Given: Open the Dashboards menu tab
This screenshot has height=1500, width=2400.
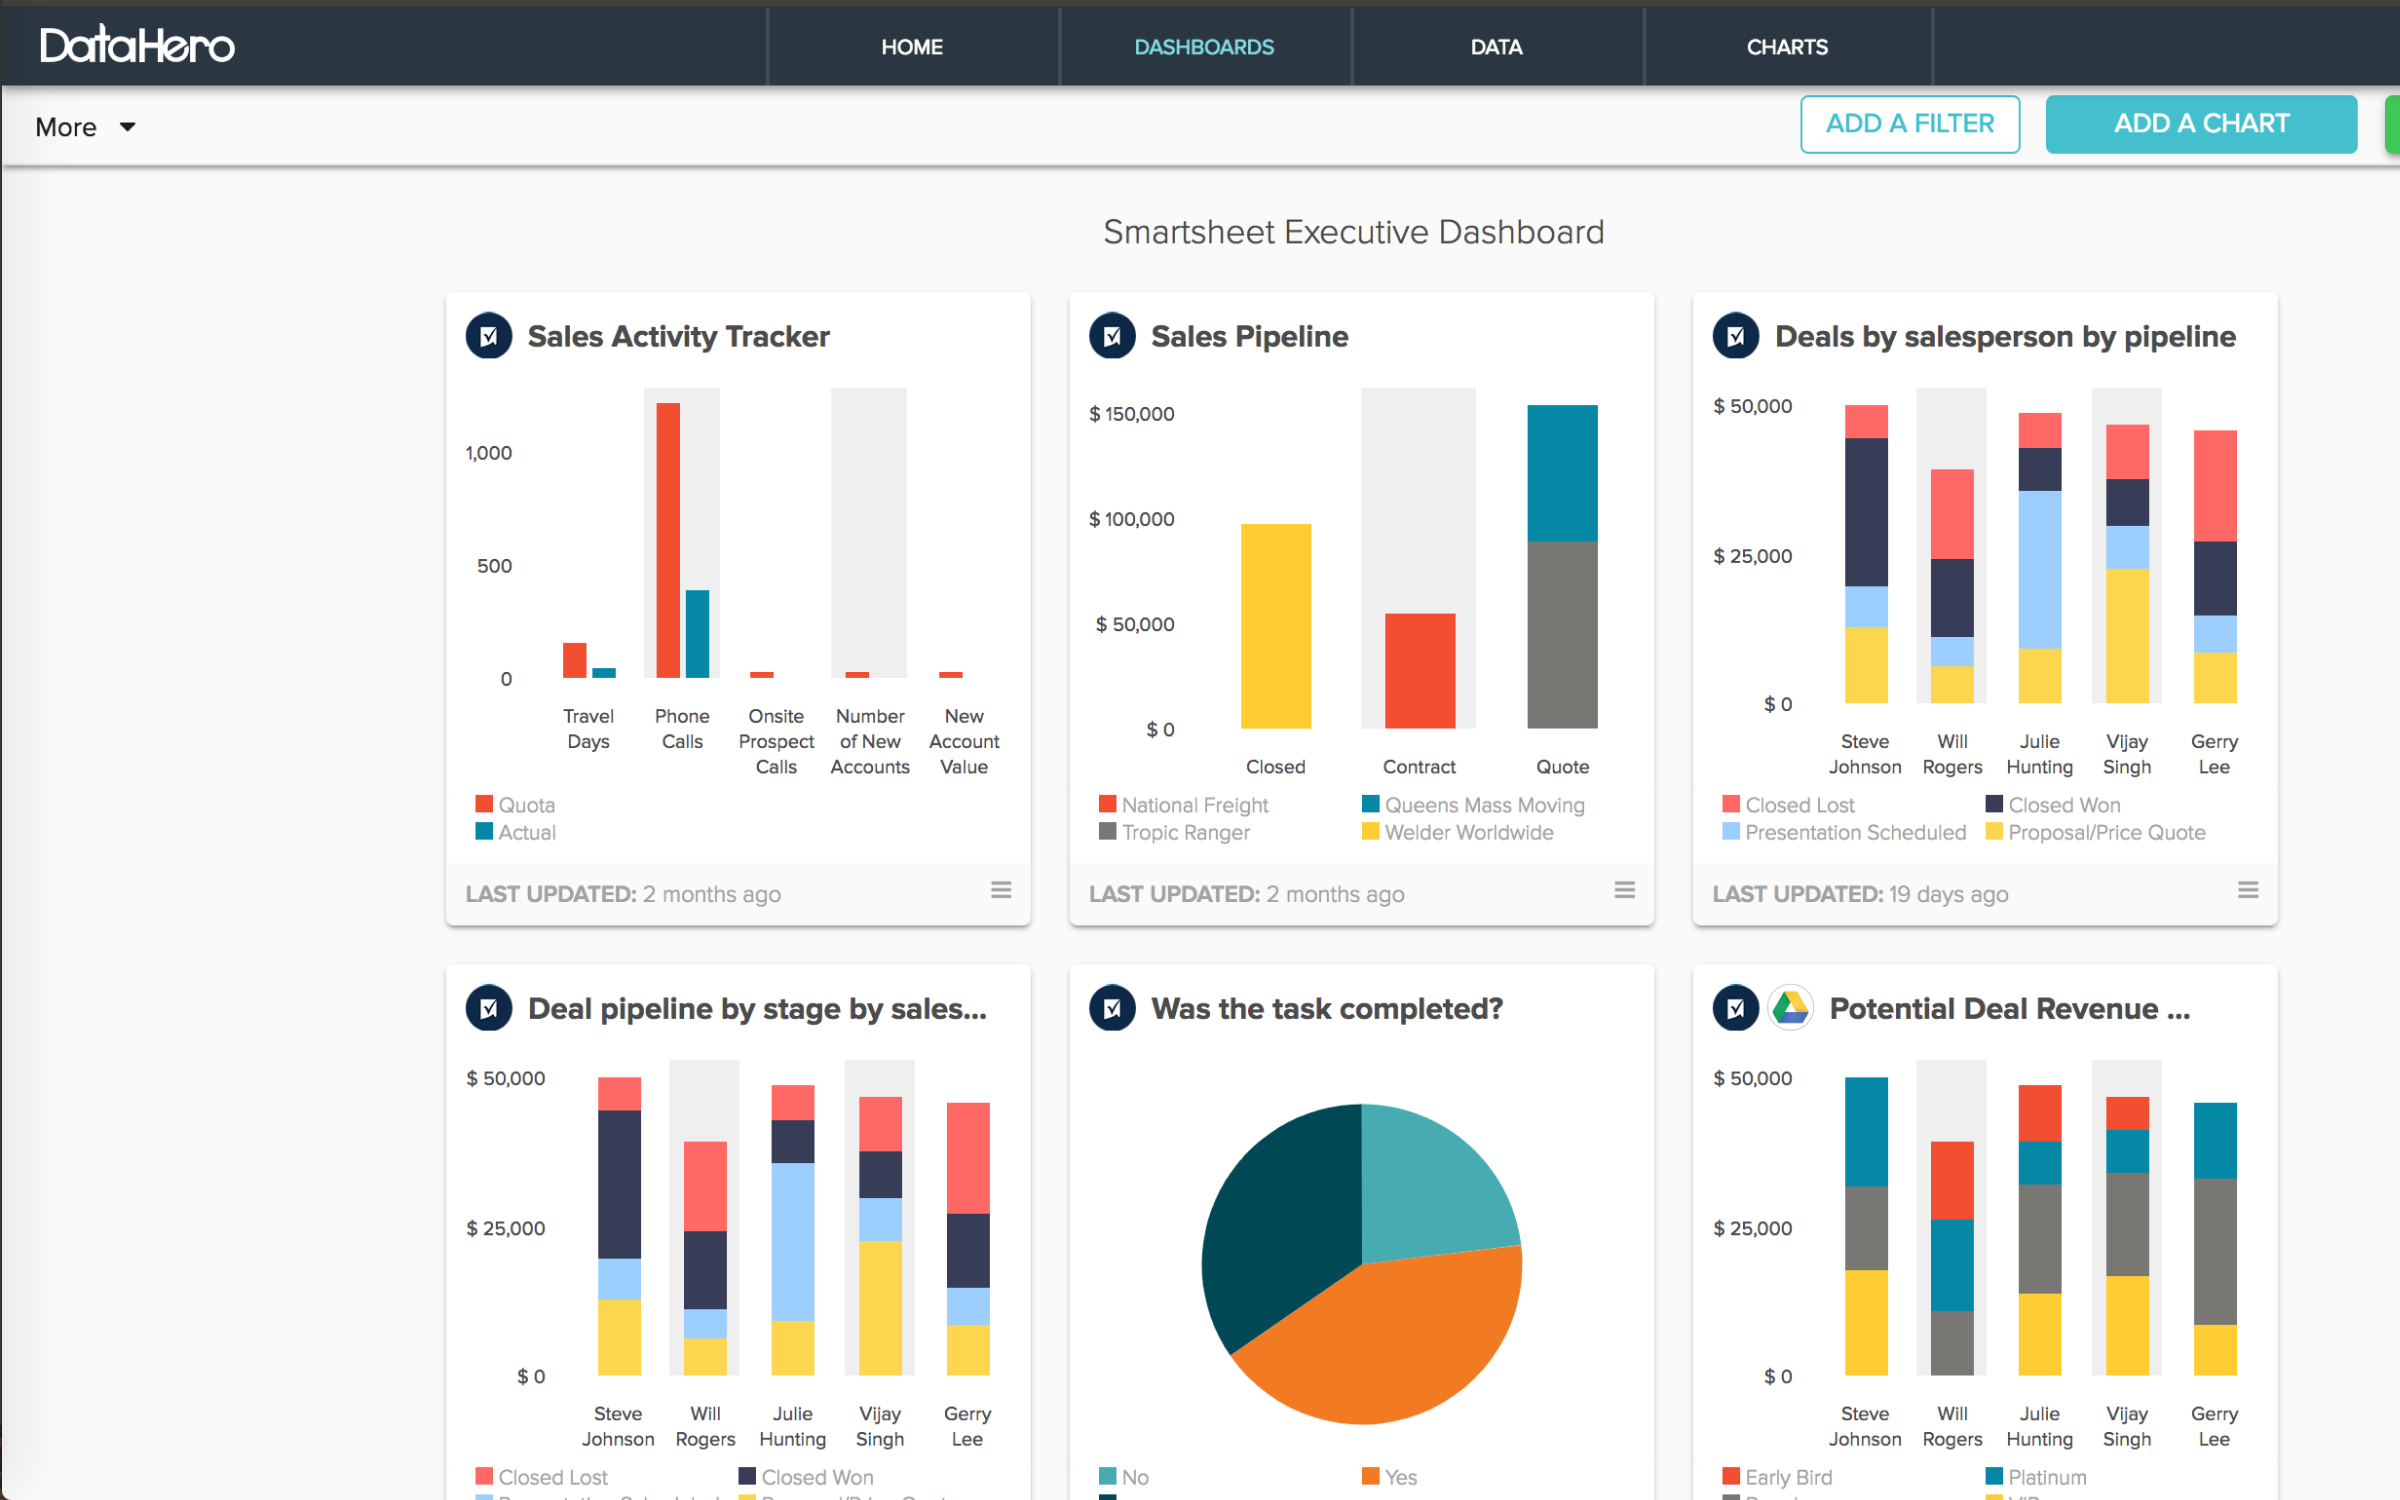Looking at the screenshot, I should [1204, 47].
